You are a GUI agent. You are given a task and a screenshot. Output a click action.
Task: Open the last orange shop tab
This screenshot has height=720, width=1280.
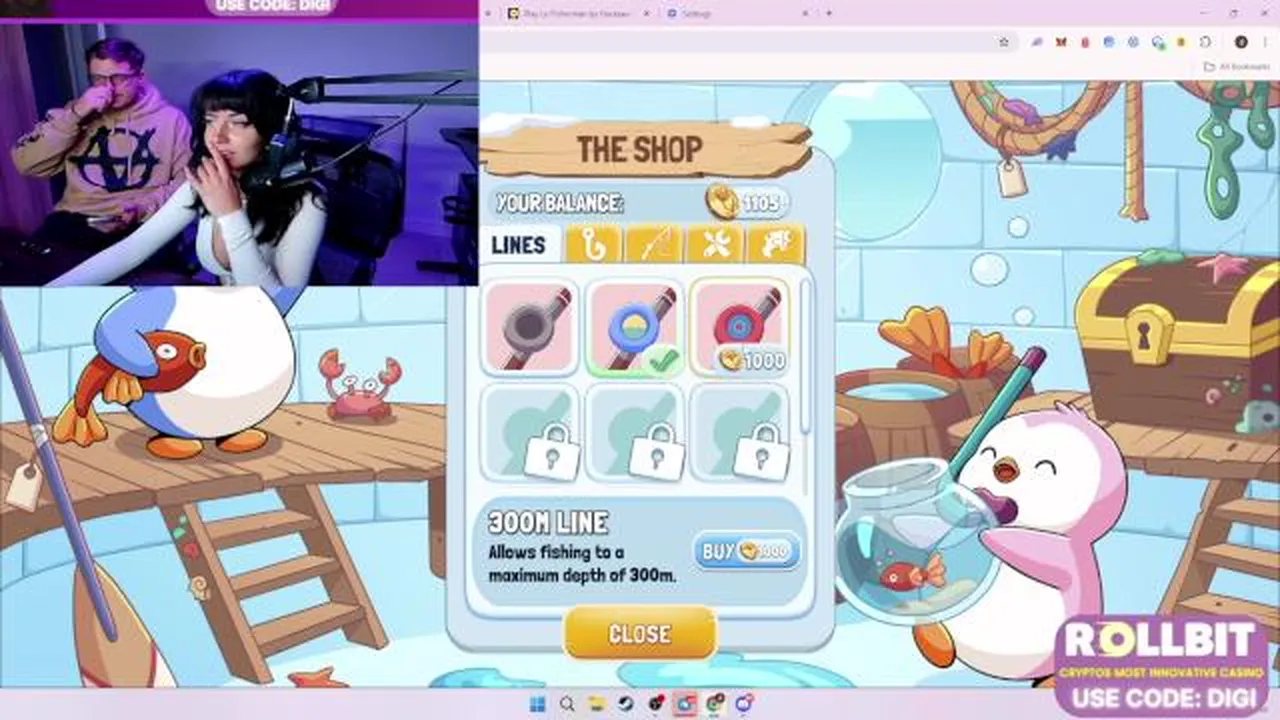click(776, 245)
